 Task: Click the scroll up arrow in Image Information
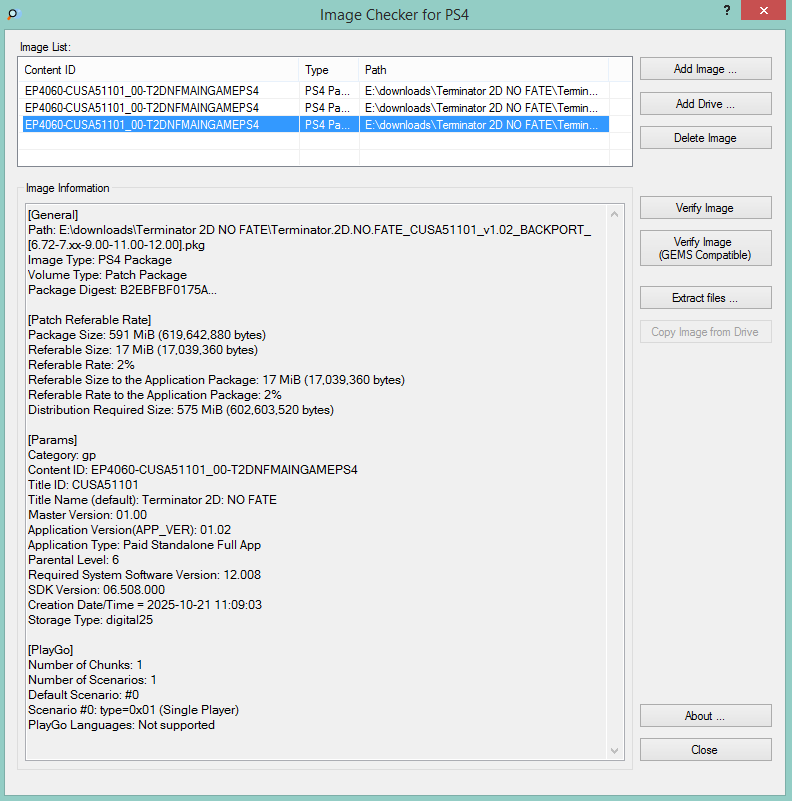(616, 212)
